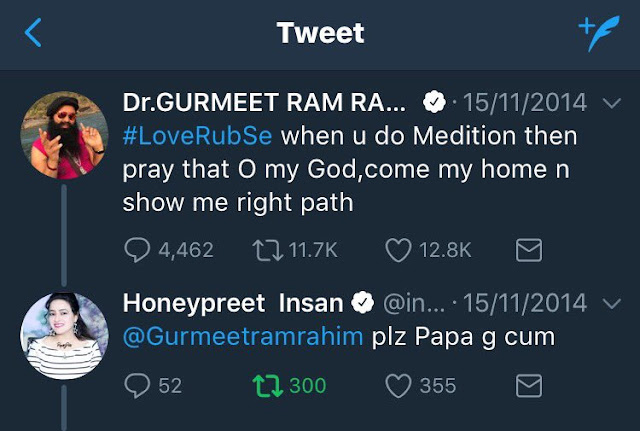Share the first tweet via direct message envelope
Image resolution: width=640 pixels, height=431 pixels.
pyautogui.click(x=528, y=250)
